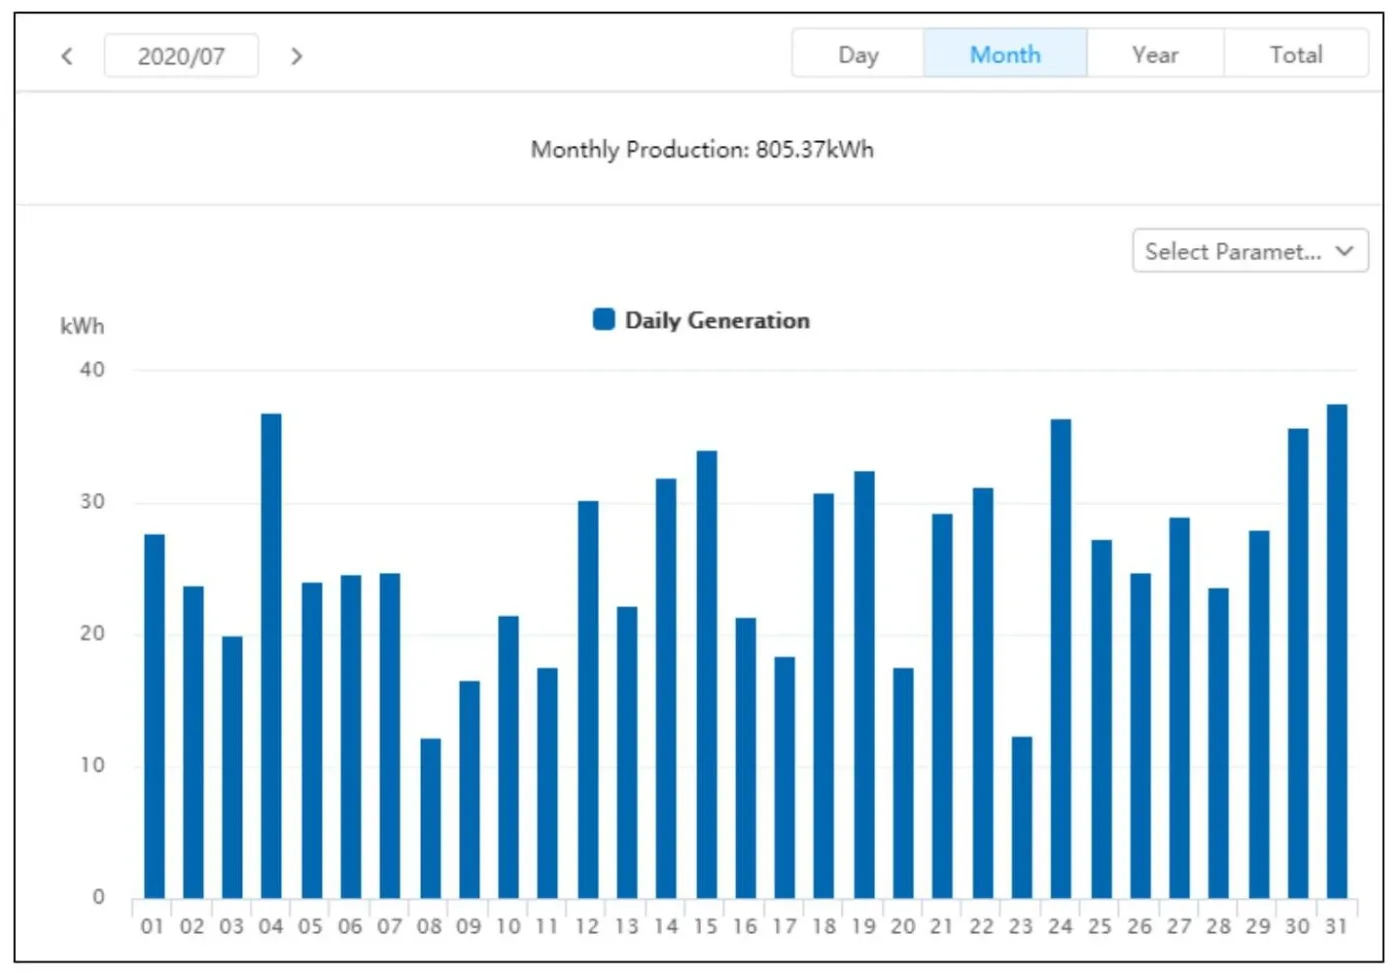The image size is (1400, 972).
Task: Click the tallest bar on day 31
Action: (1337, 650)
